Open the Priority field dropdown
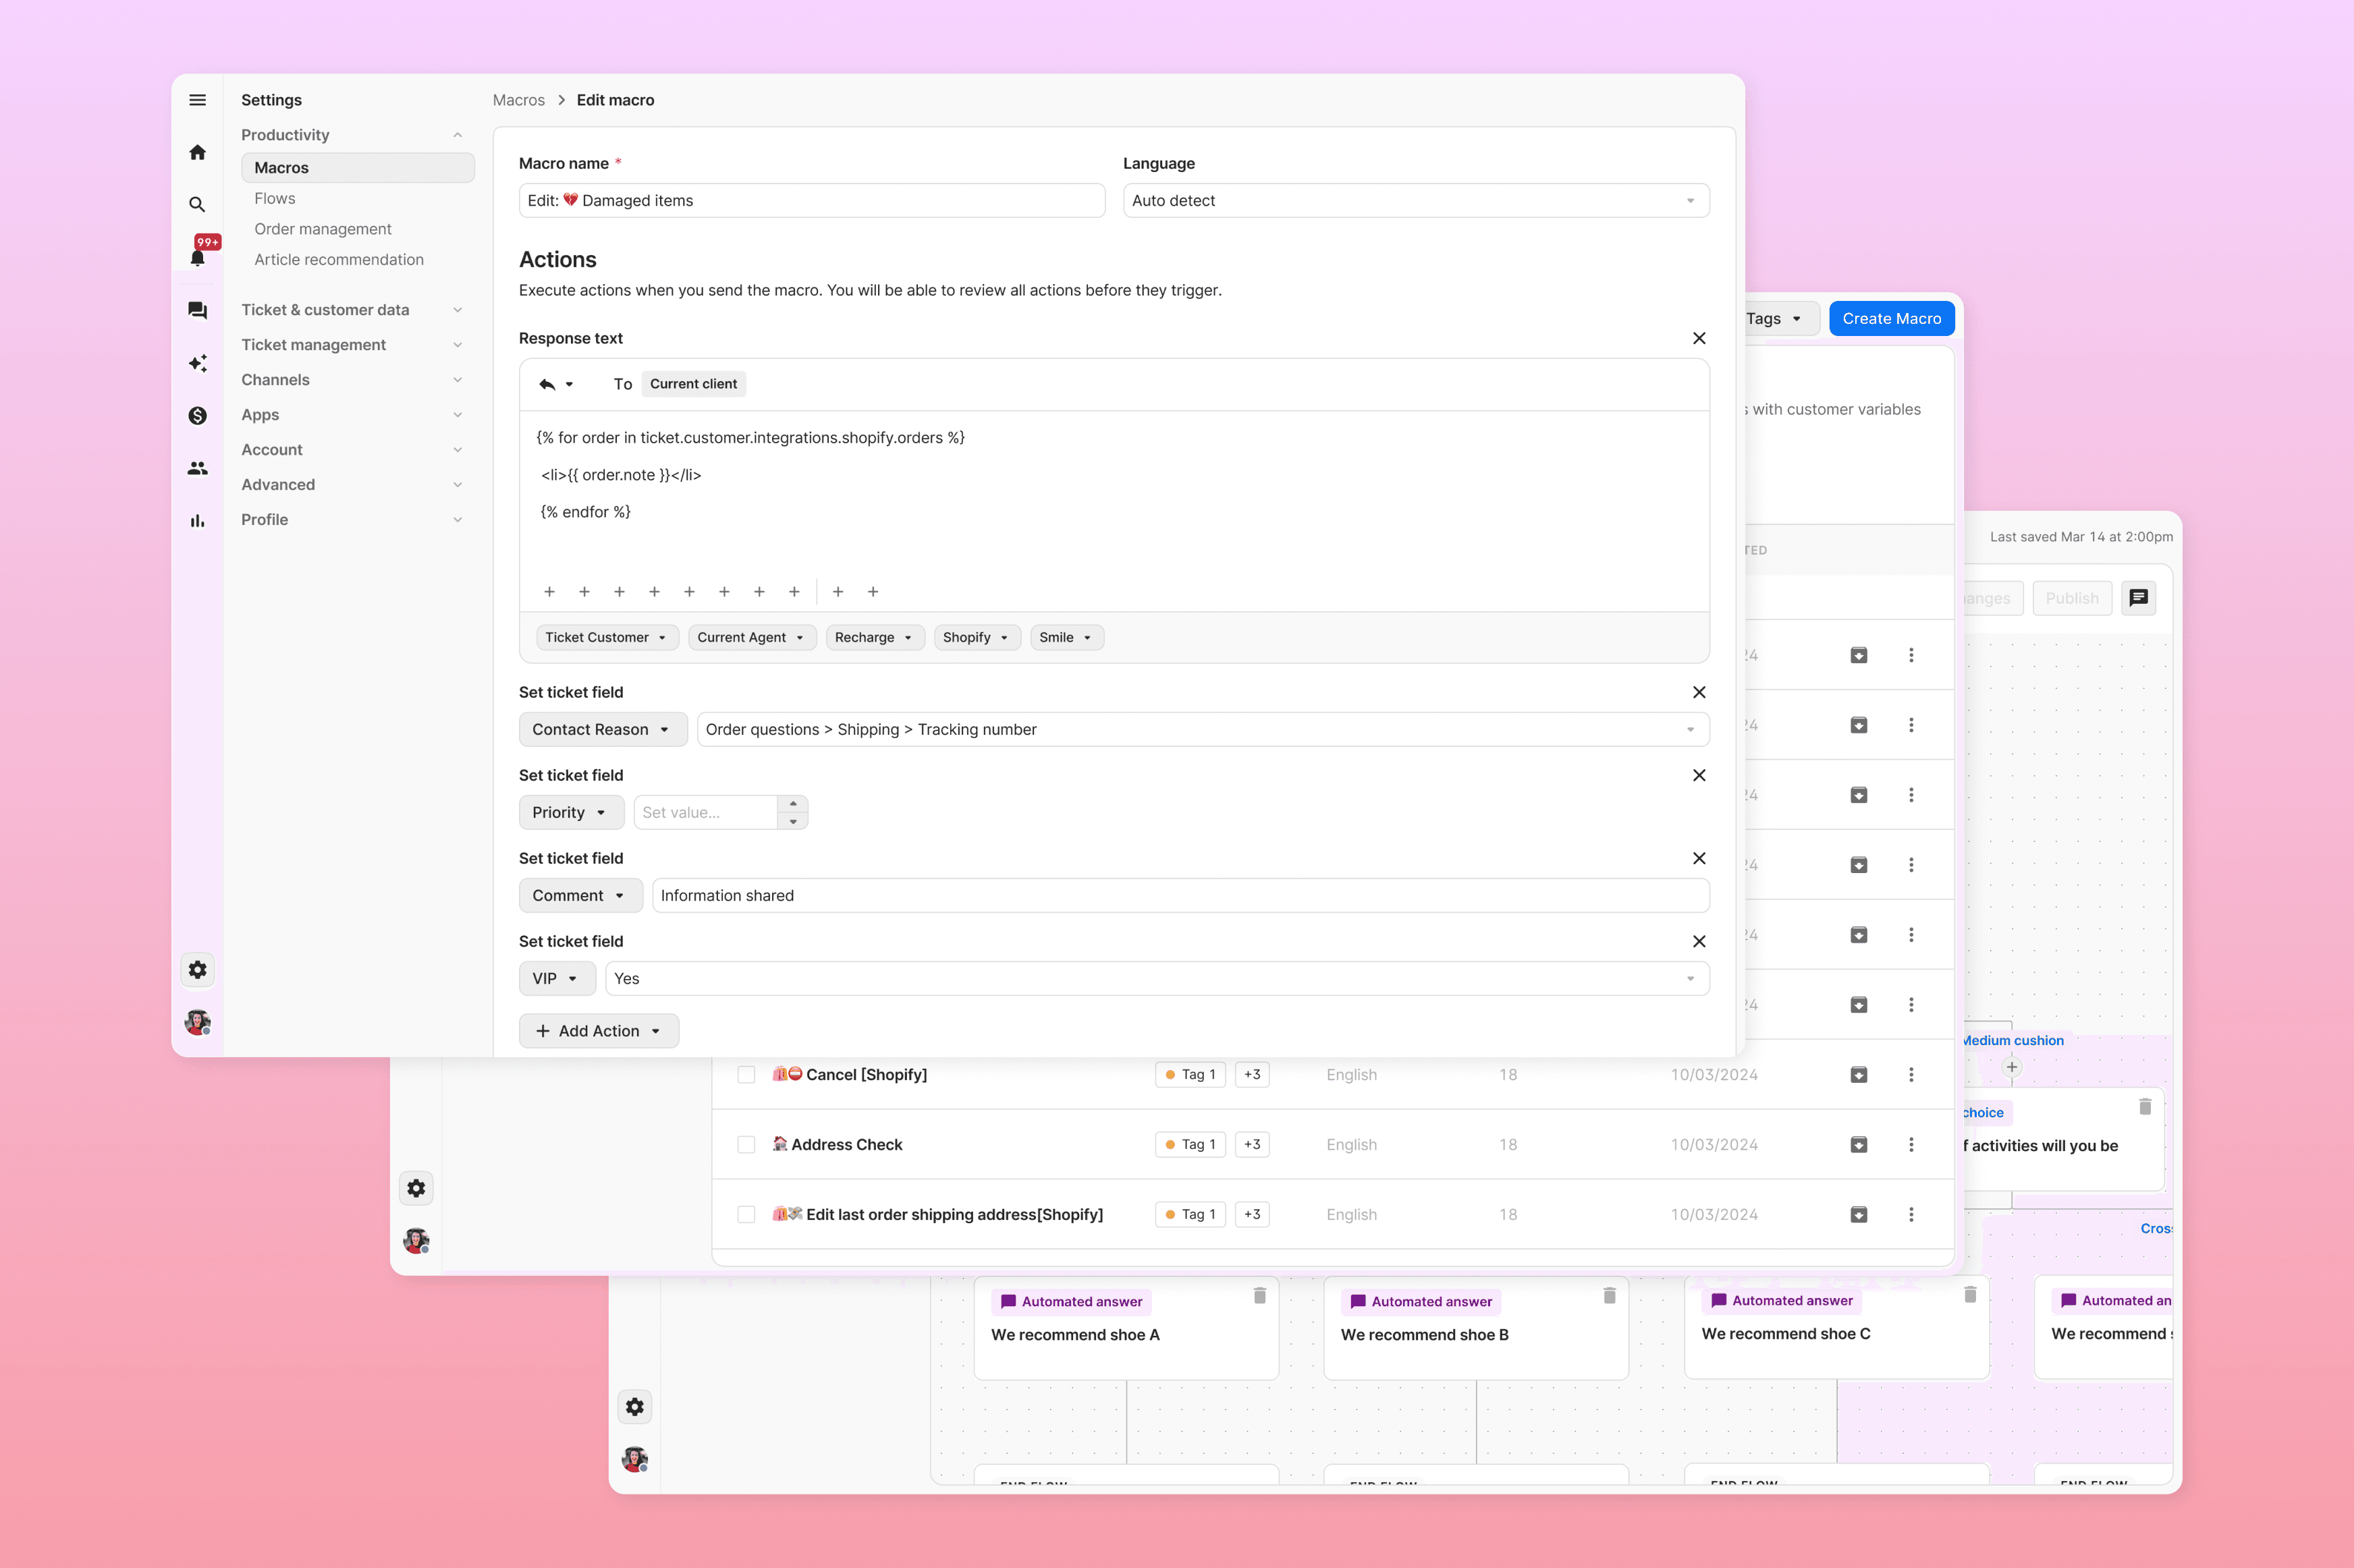This screenshot has height=1568, width=2354. (571, 813)
